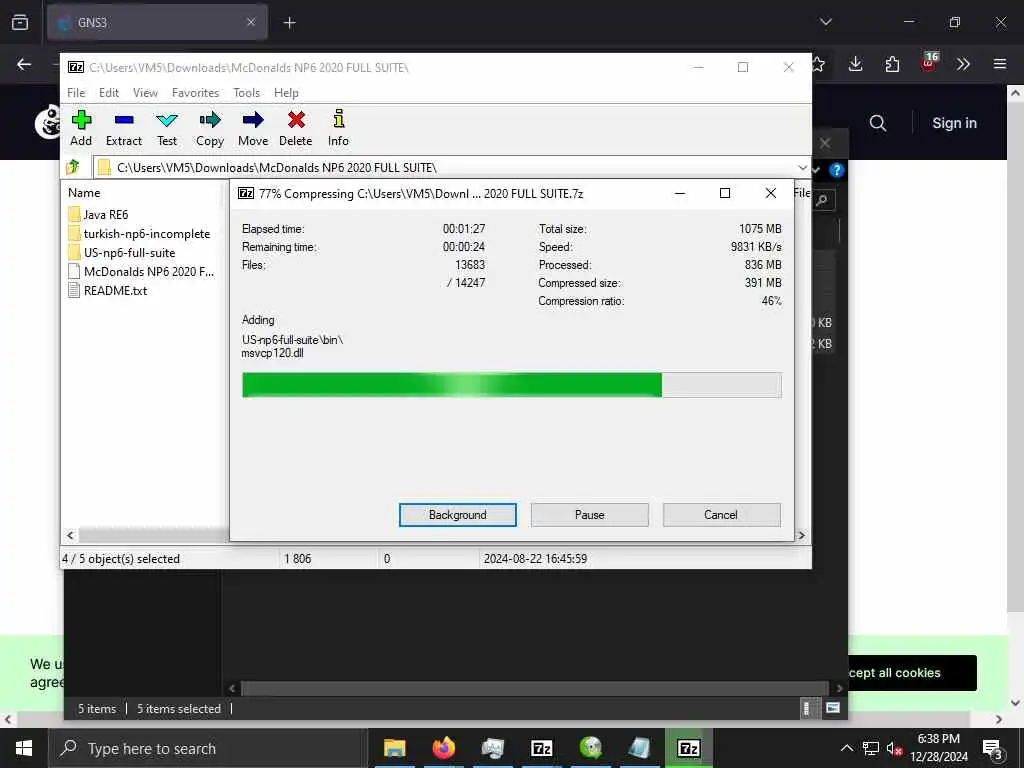Click the network tray icon

871,748
